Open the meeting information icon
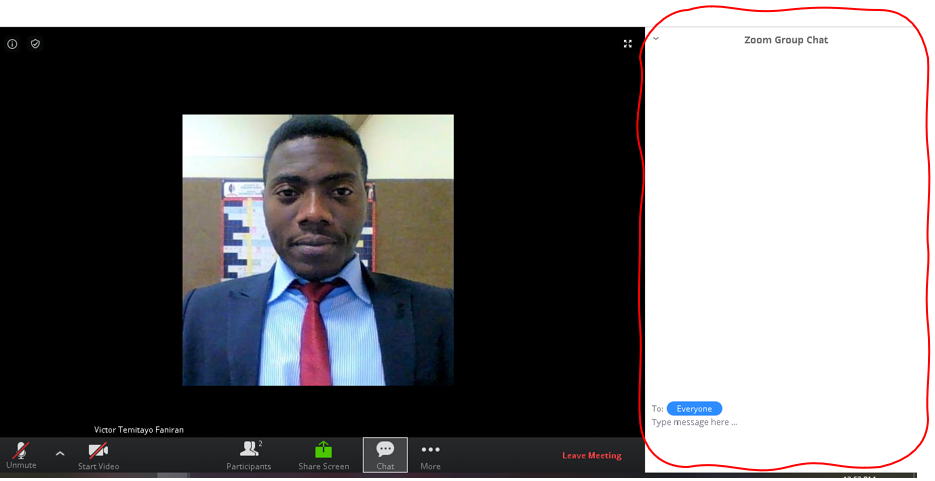935x481 pixels. click(12, 44)
